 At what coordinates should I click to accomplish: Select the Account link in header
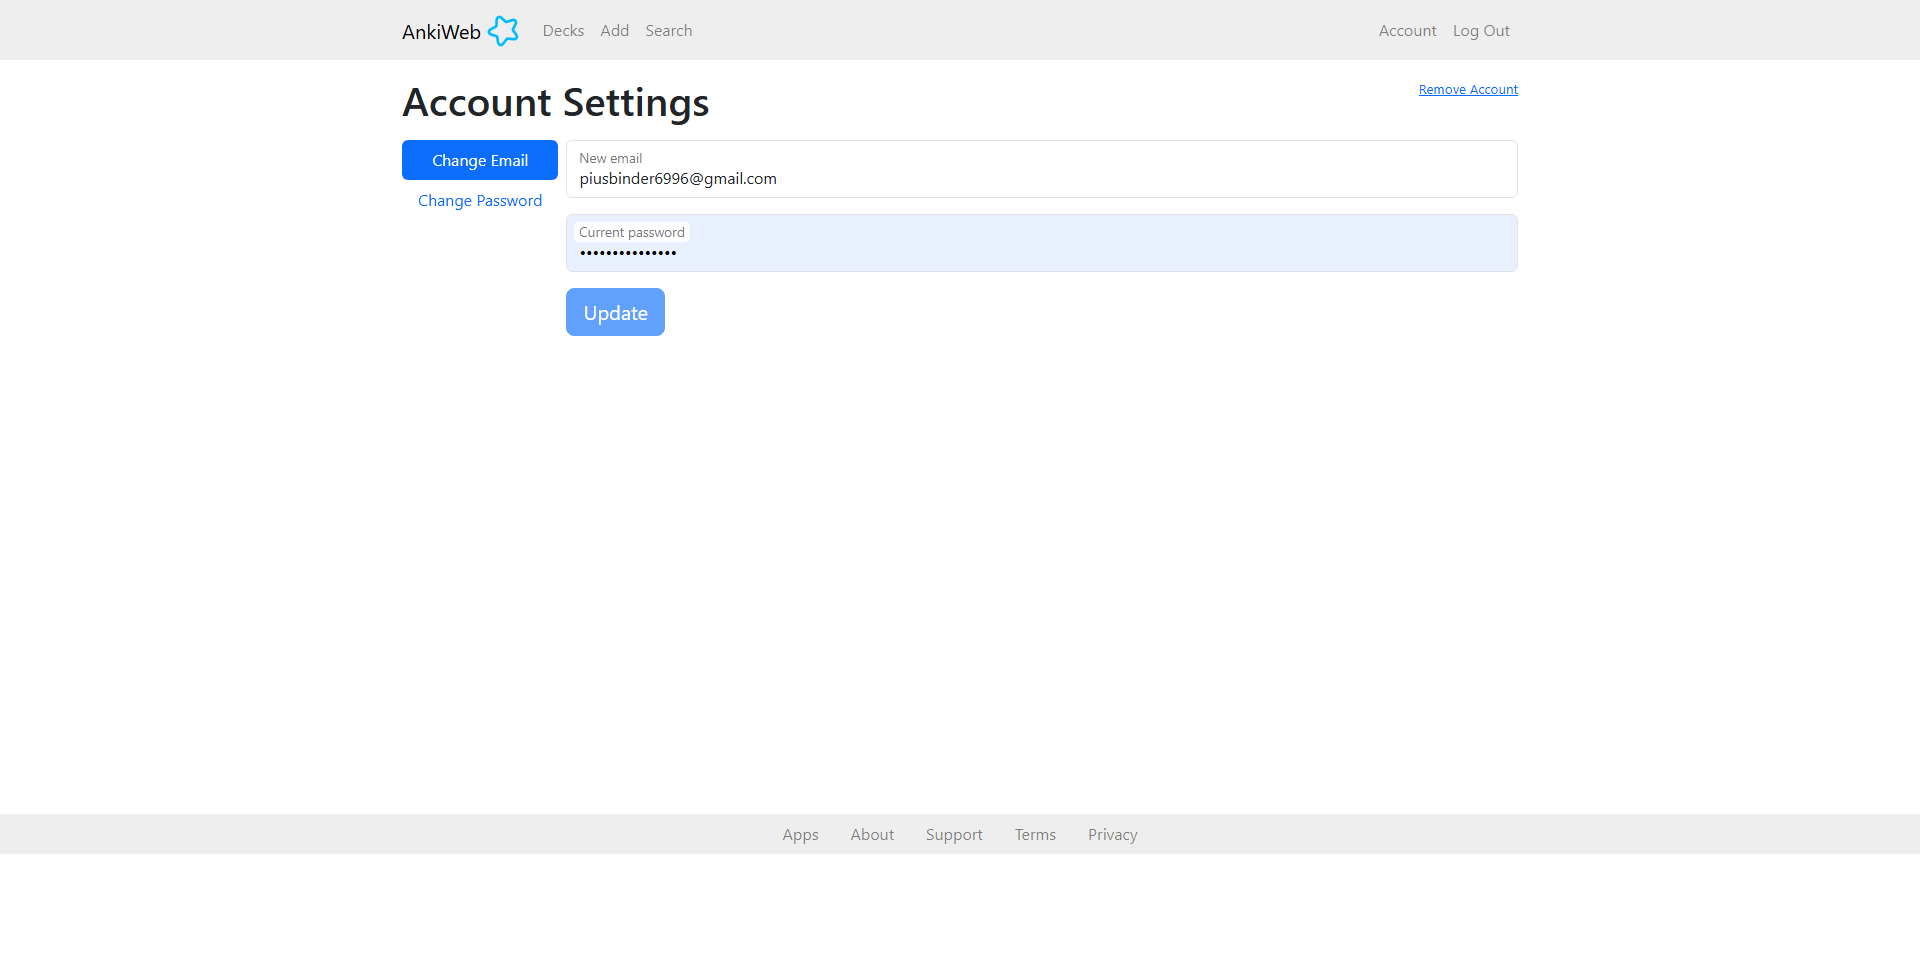click(x=1407, y=31)
